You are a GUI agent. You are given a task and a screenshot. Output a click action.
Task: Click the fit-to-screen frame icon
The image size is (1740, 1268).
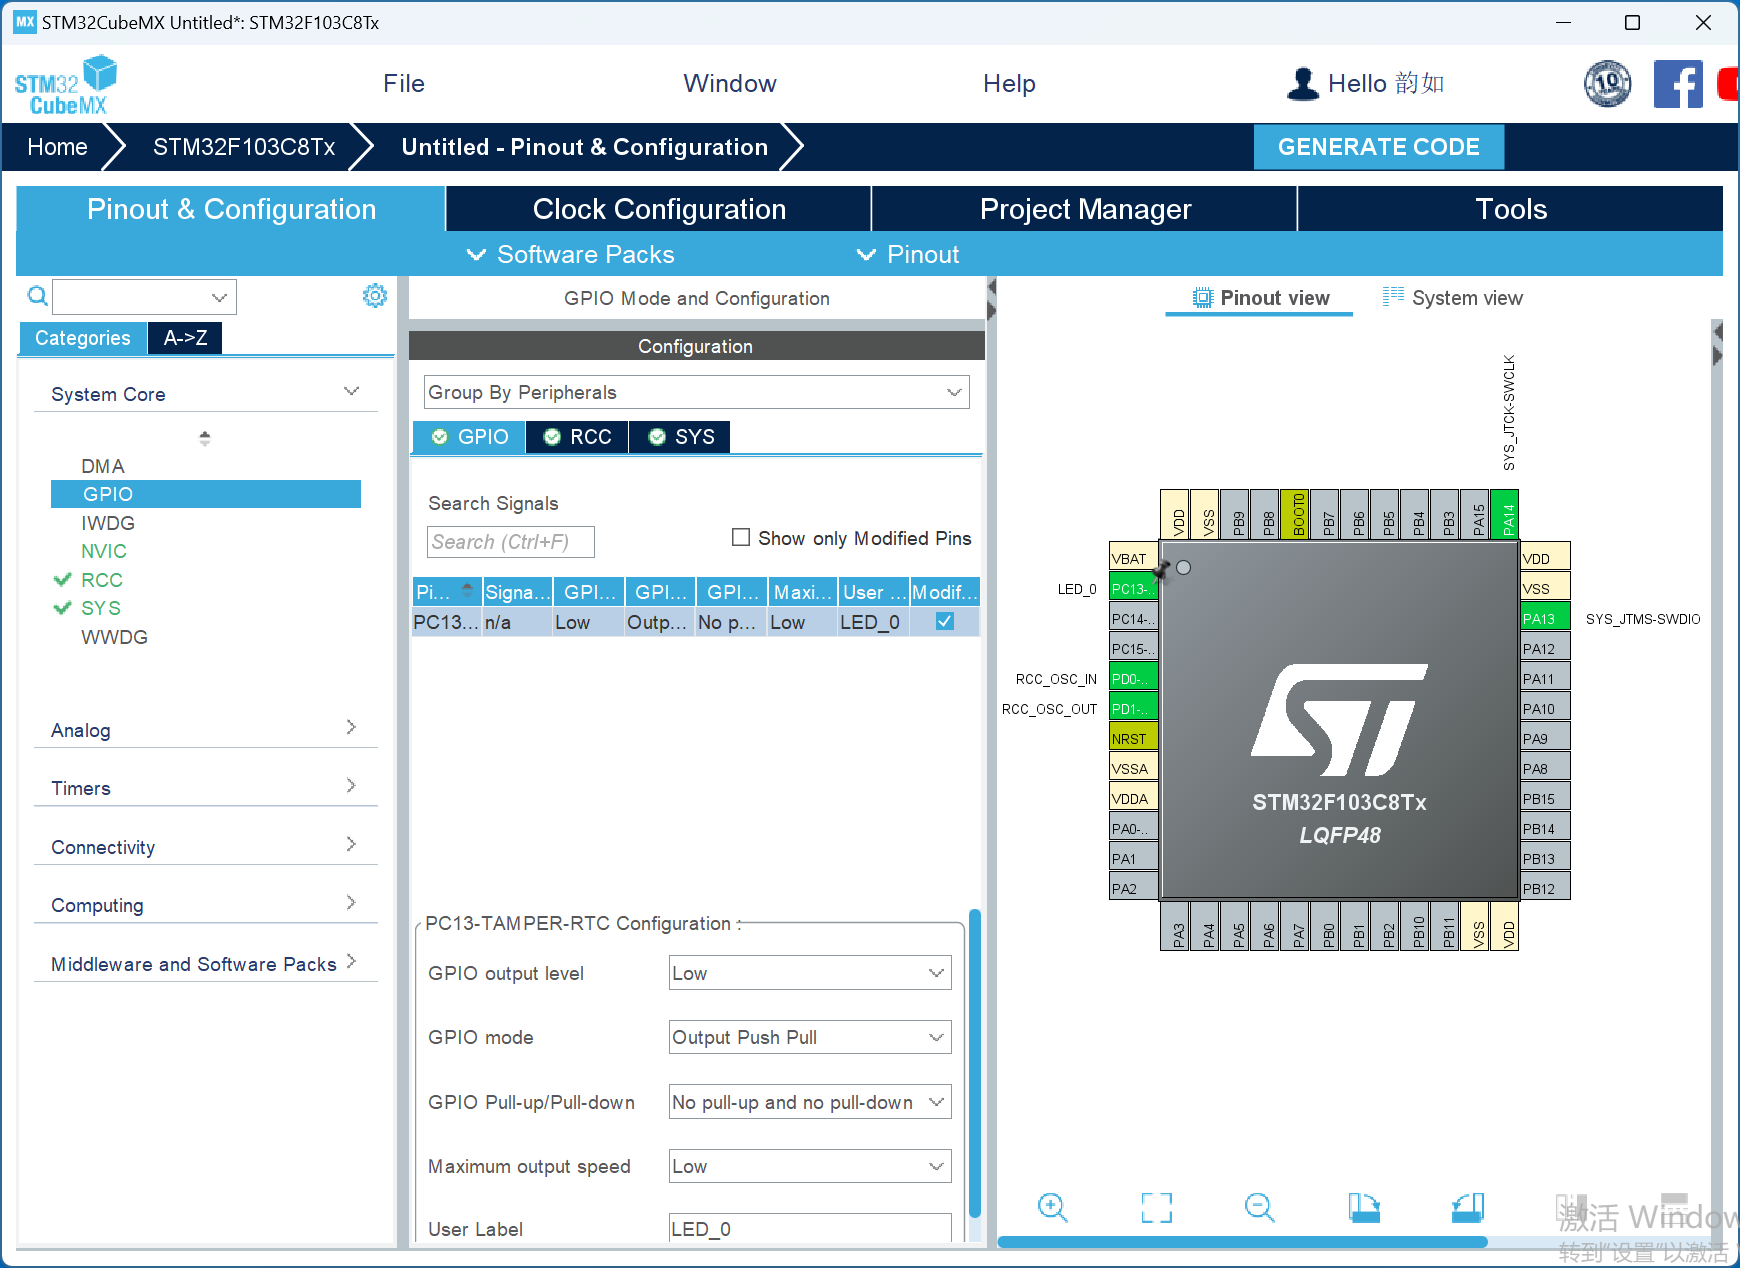point(1157,1207)
